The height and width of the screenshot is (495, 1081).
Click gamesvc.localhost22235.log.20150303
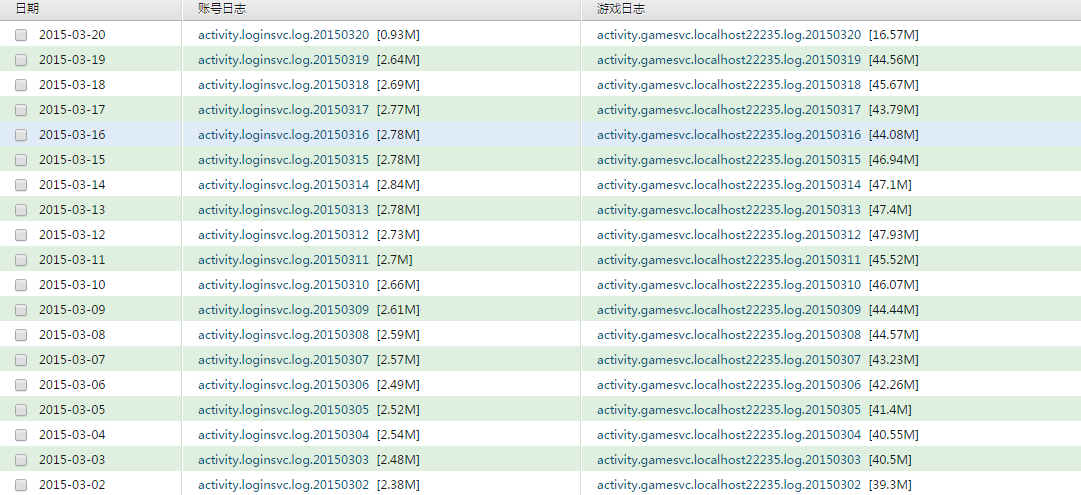[729, 459]
